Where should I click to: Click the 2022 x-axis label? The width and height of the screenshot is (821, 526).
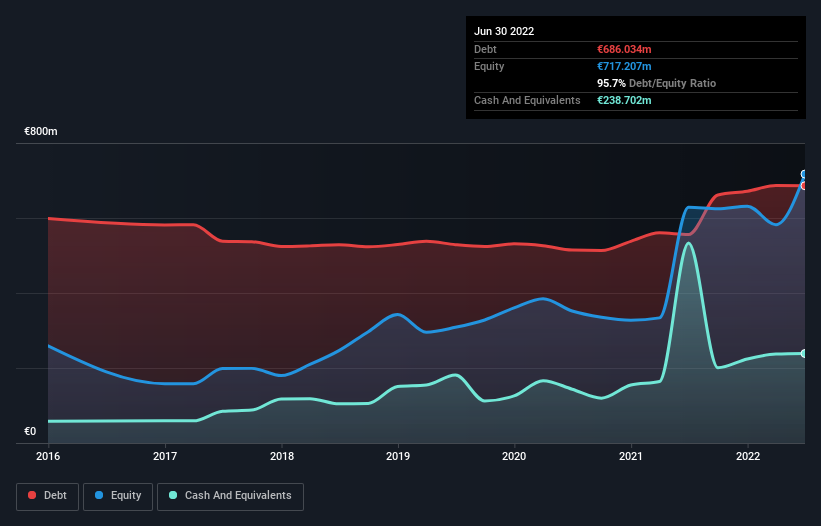point(748,456)
